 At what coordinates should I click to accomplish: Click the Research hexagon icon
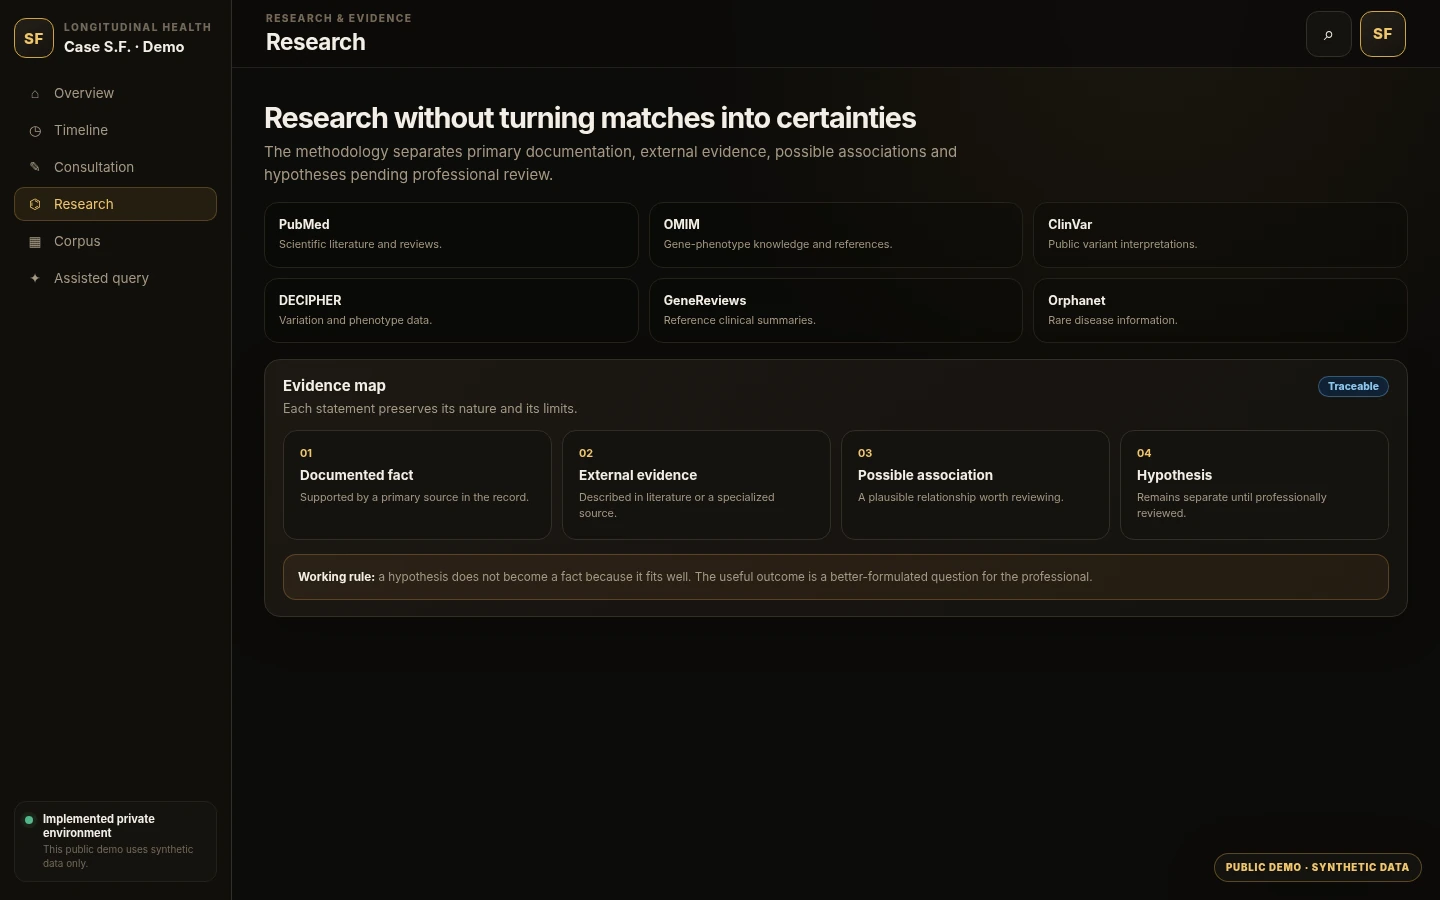35,204
